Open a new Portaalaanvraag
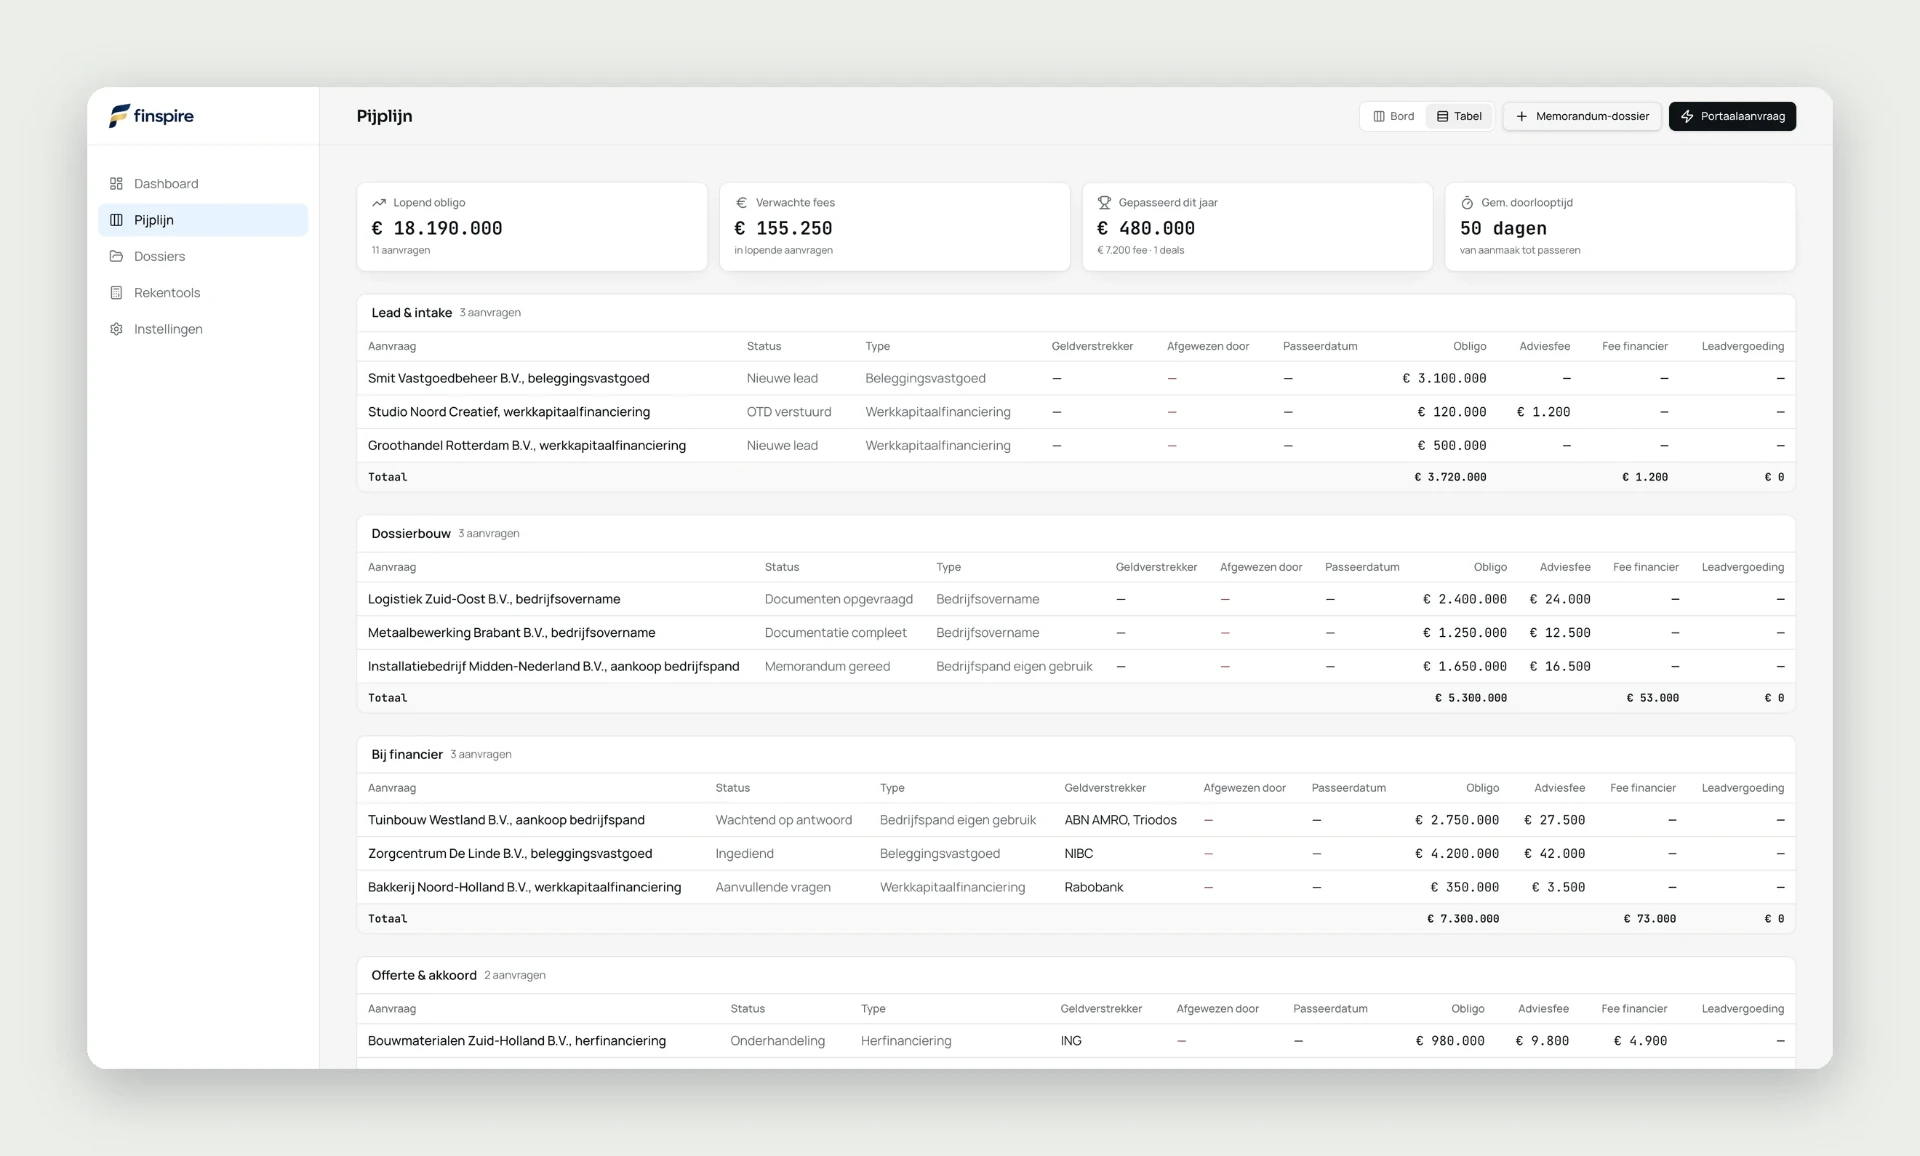Image resolution: width=1920 pixels, height=1156 pixels. [1732, 116]
